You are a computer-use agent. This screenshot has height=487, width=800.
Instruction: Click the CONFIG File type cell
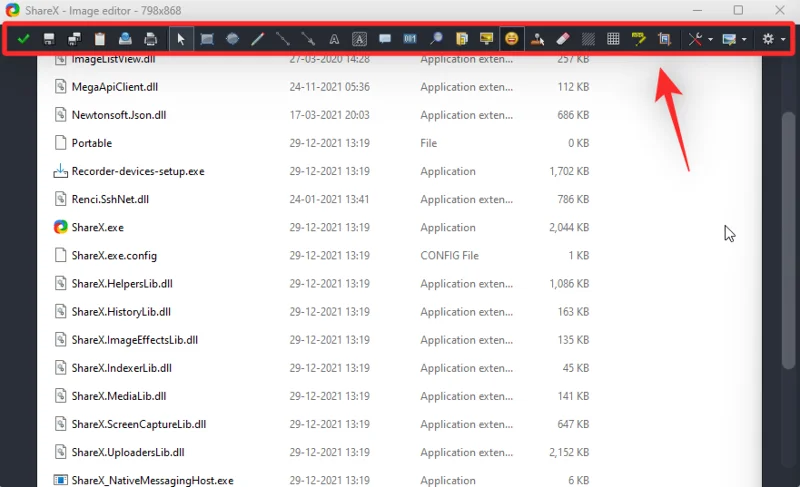(x=449, y=255)
